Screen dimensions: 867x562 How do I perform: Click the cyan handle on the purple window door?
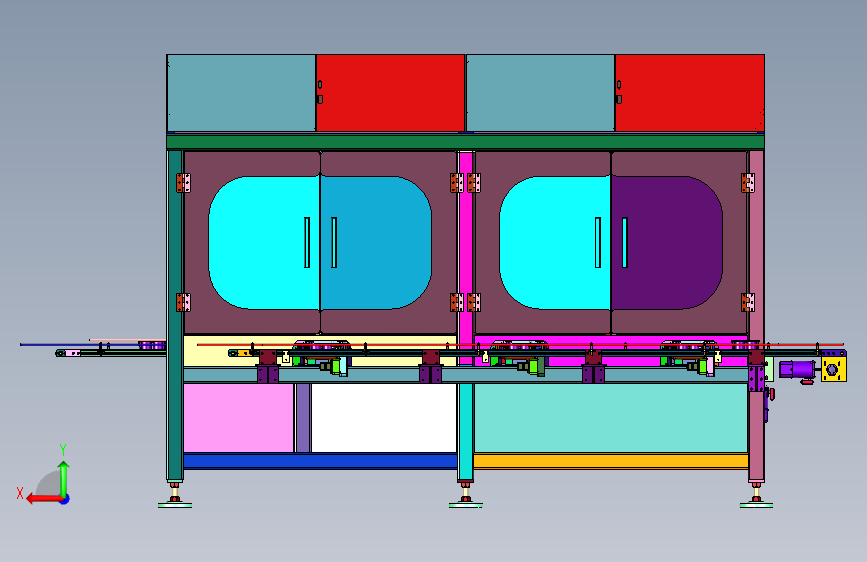point(625,242)
